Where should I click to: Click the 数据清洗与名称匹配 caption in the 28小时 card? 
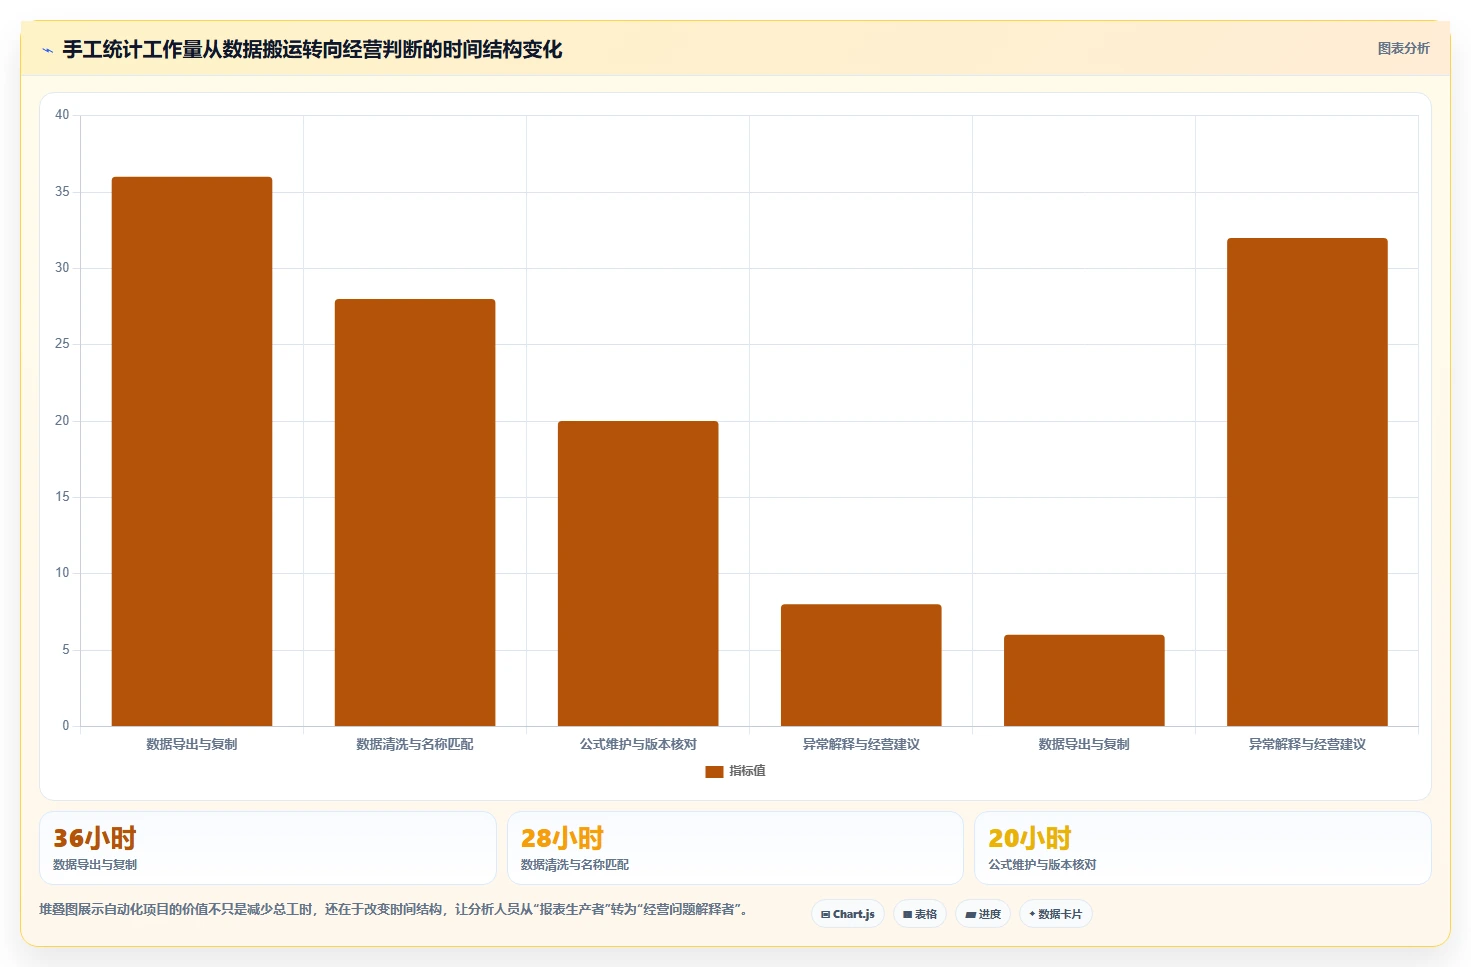pos(575,865)
